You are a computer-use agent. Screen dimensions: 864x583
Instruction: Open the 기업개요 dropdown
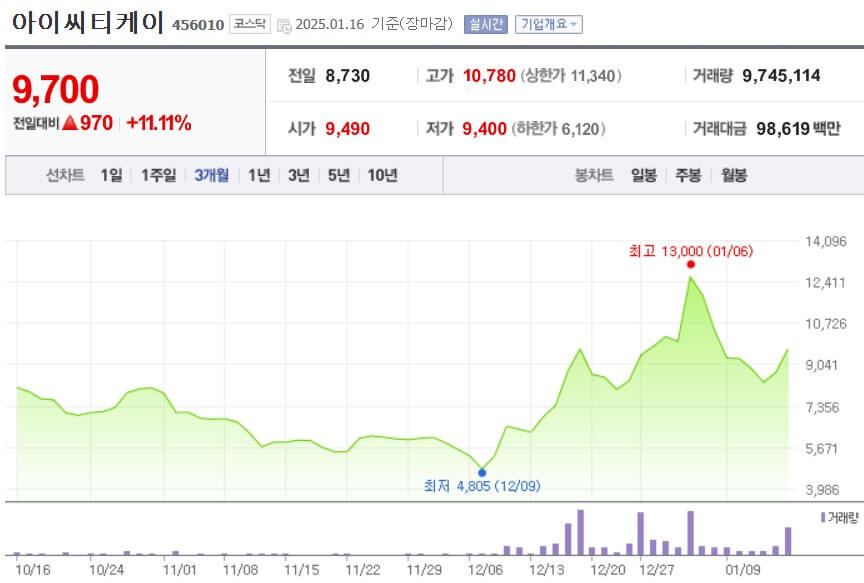coord(545,23)
